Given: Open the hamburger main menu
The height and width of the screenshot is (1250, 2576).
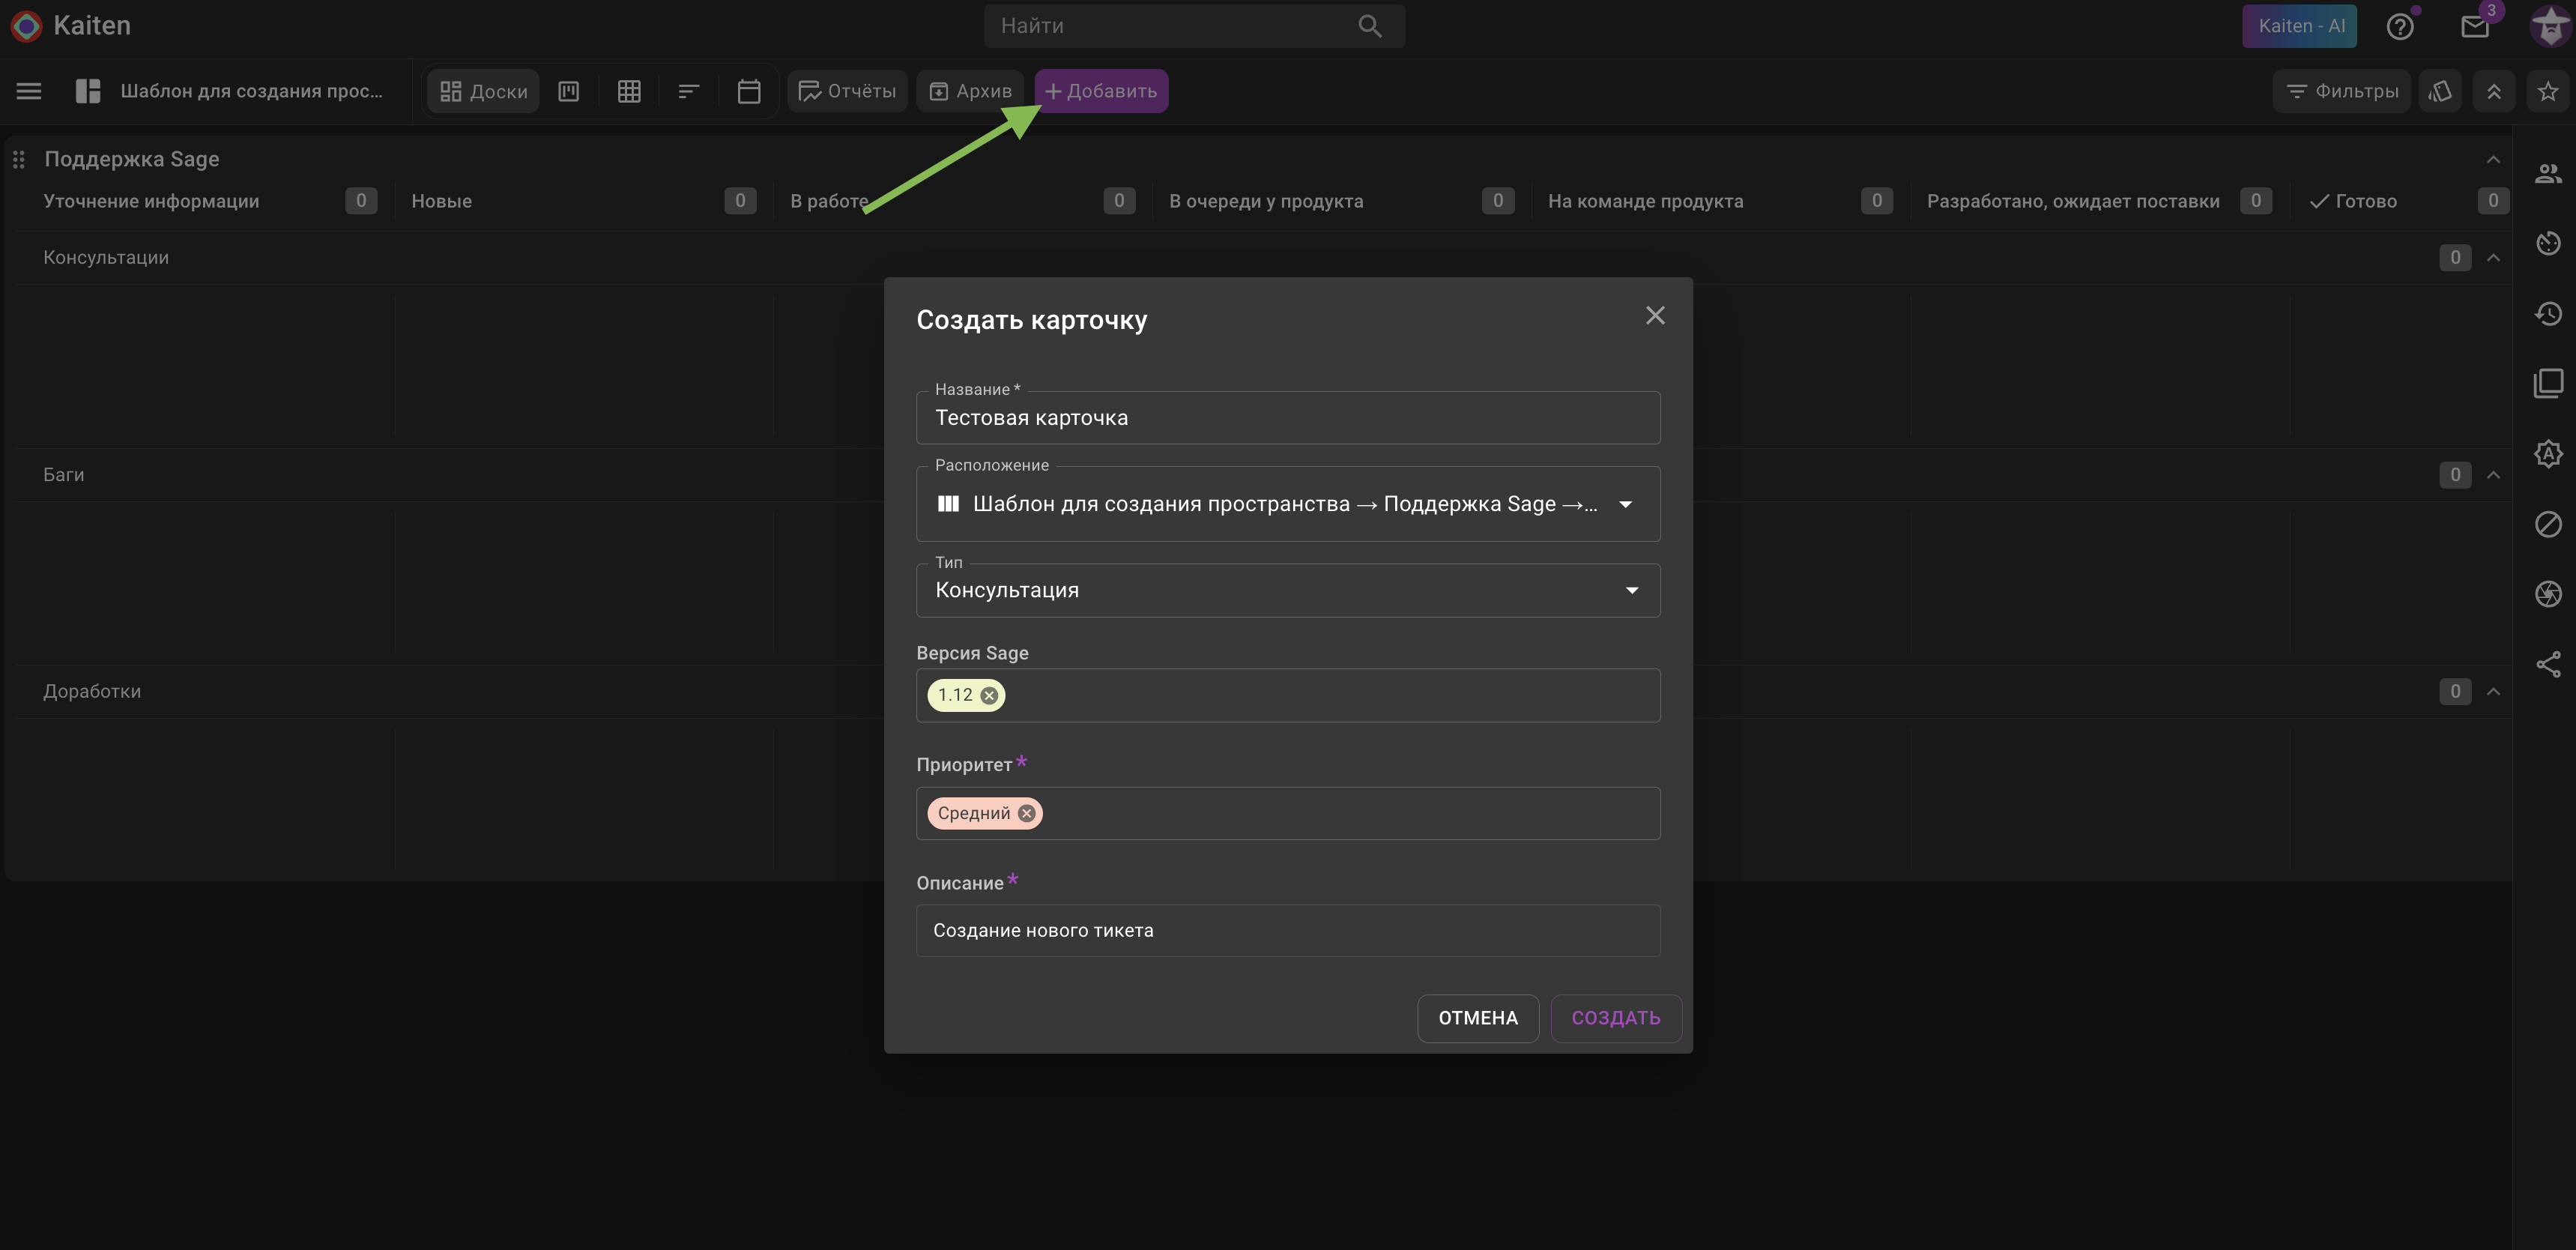Looking at the screenshot, I should click(x=29, y=91).
